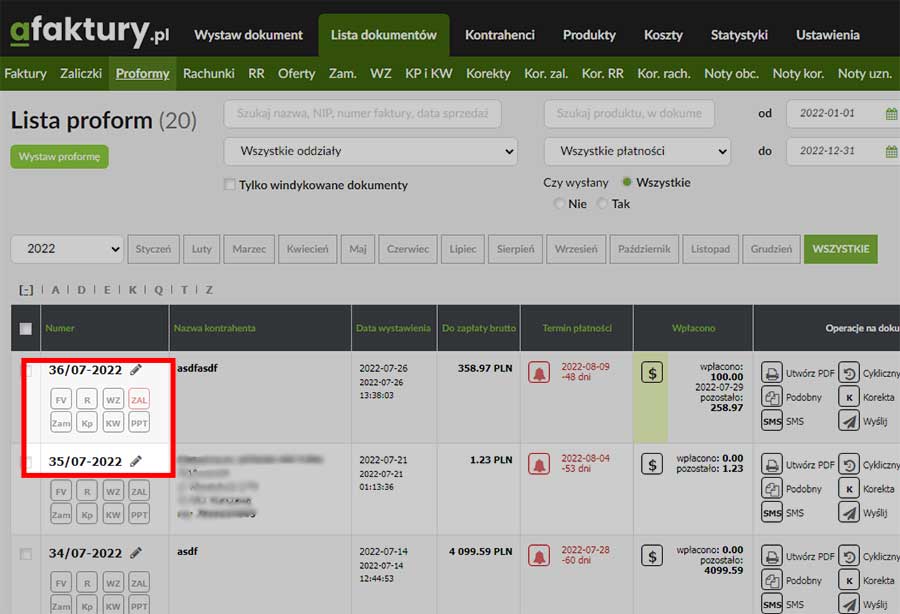Open the Rachunki tab

[x=208, y=73]
